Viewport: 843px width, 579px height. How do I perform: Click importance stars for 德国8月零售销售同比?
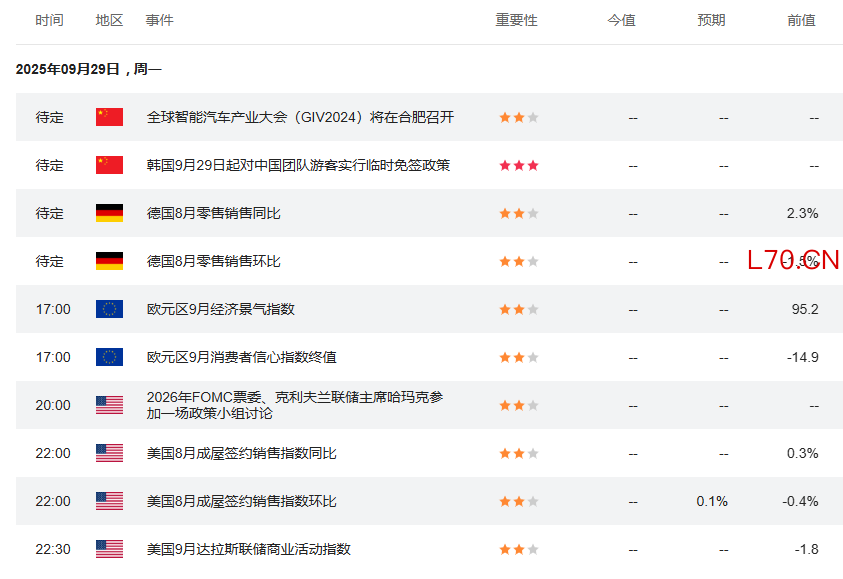pyautogui.click(x=519, y=213)
